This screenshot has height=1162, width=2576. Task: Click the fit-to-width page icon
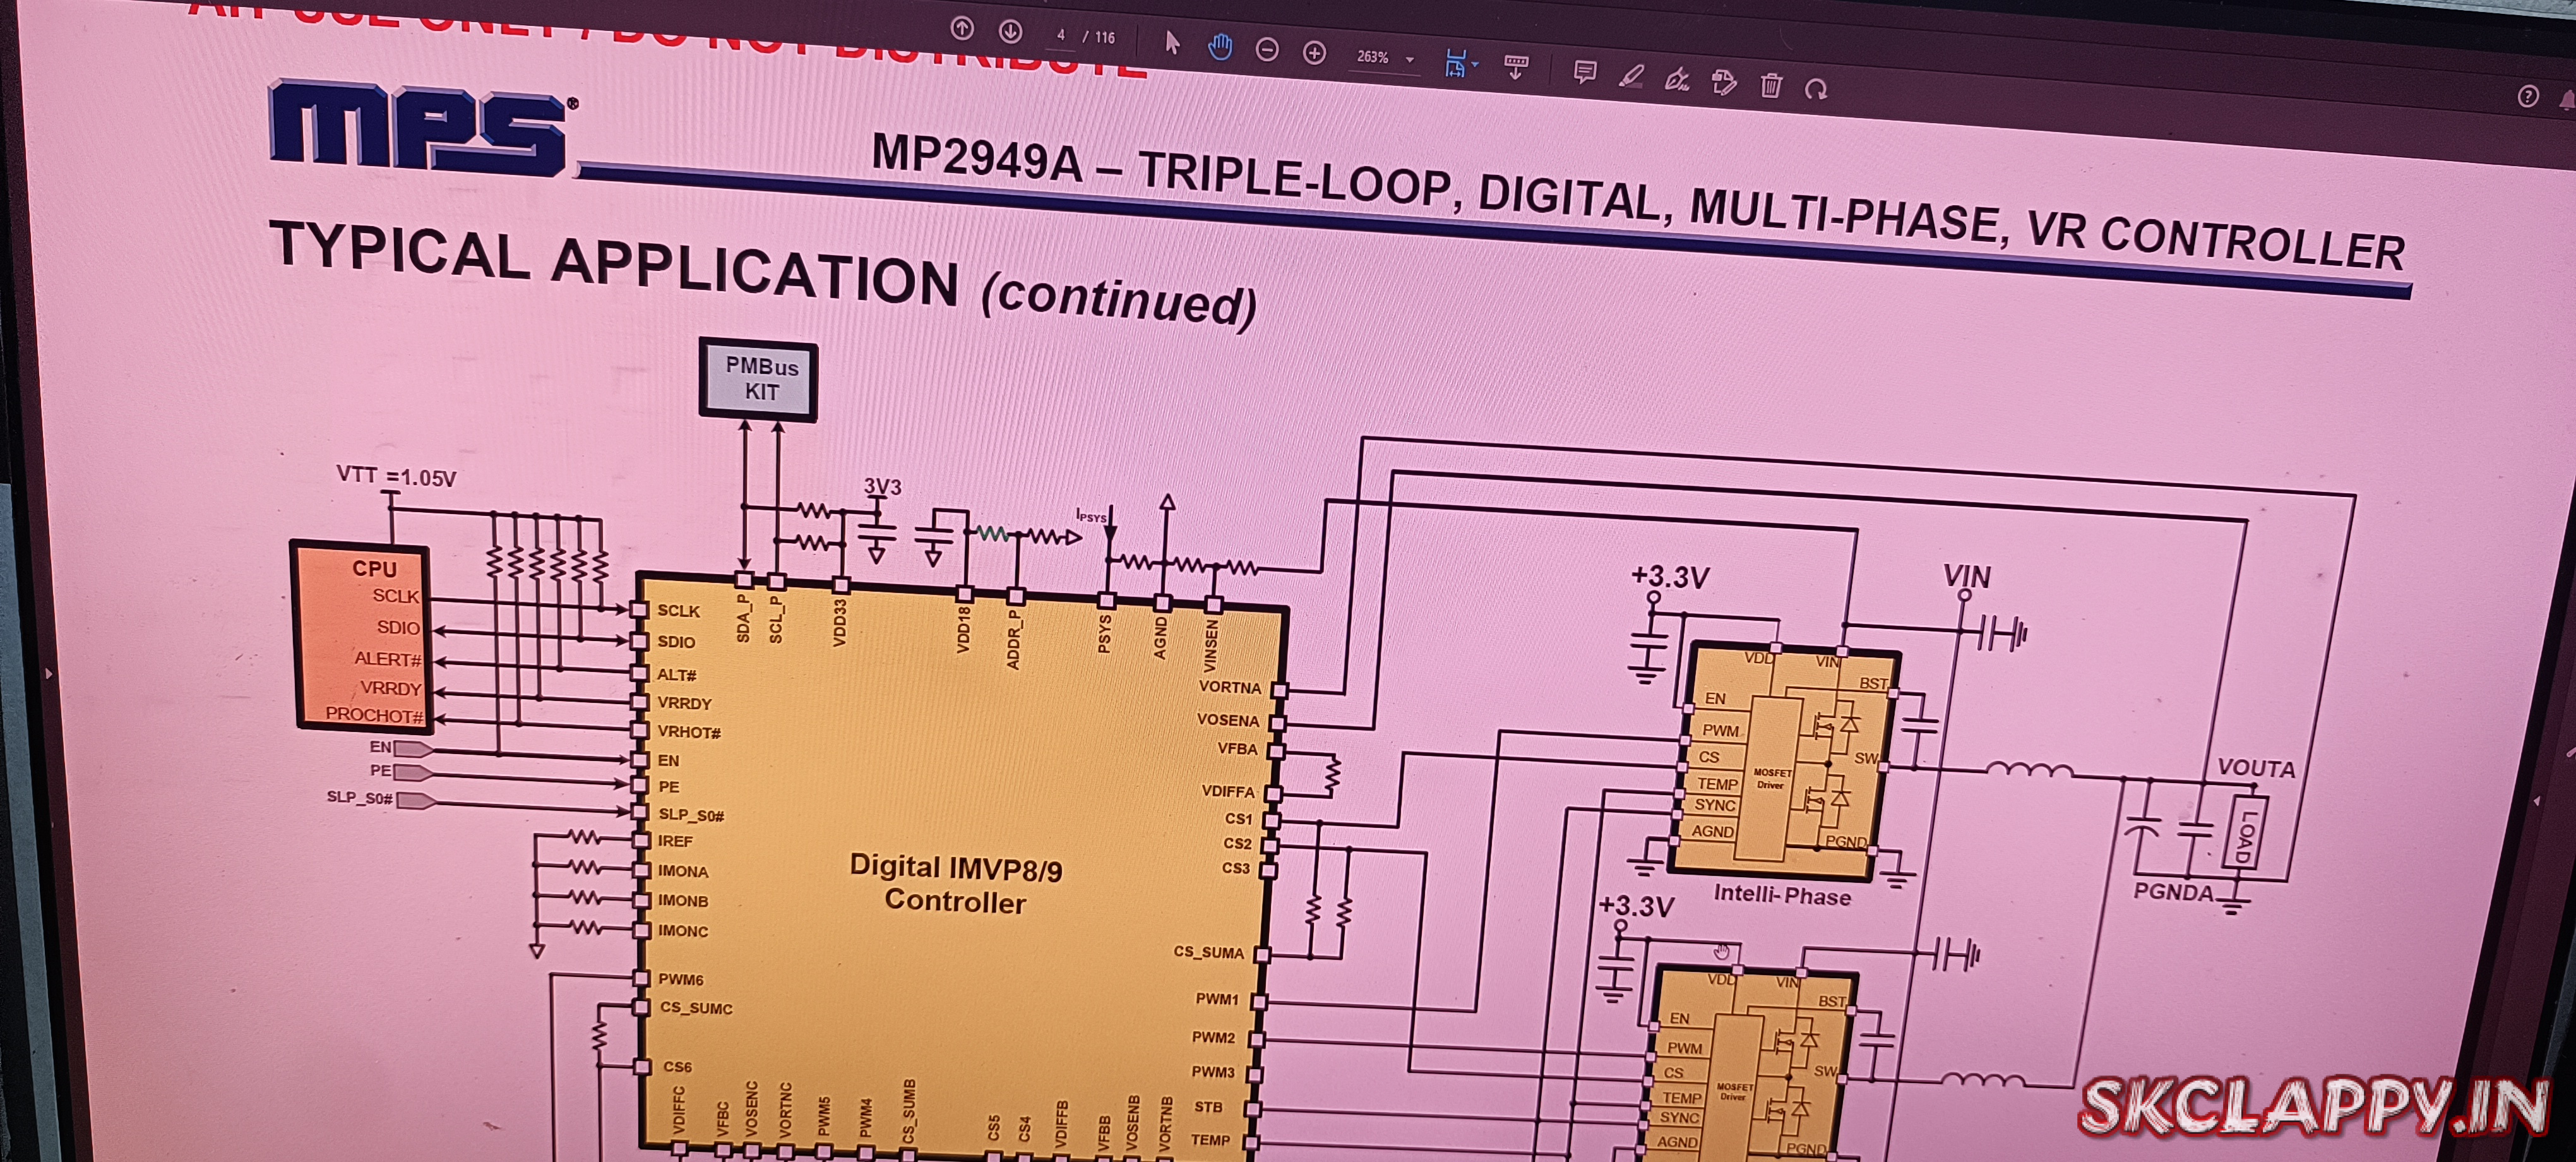[1456, 63]
